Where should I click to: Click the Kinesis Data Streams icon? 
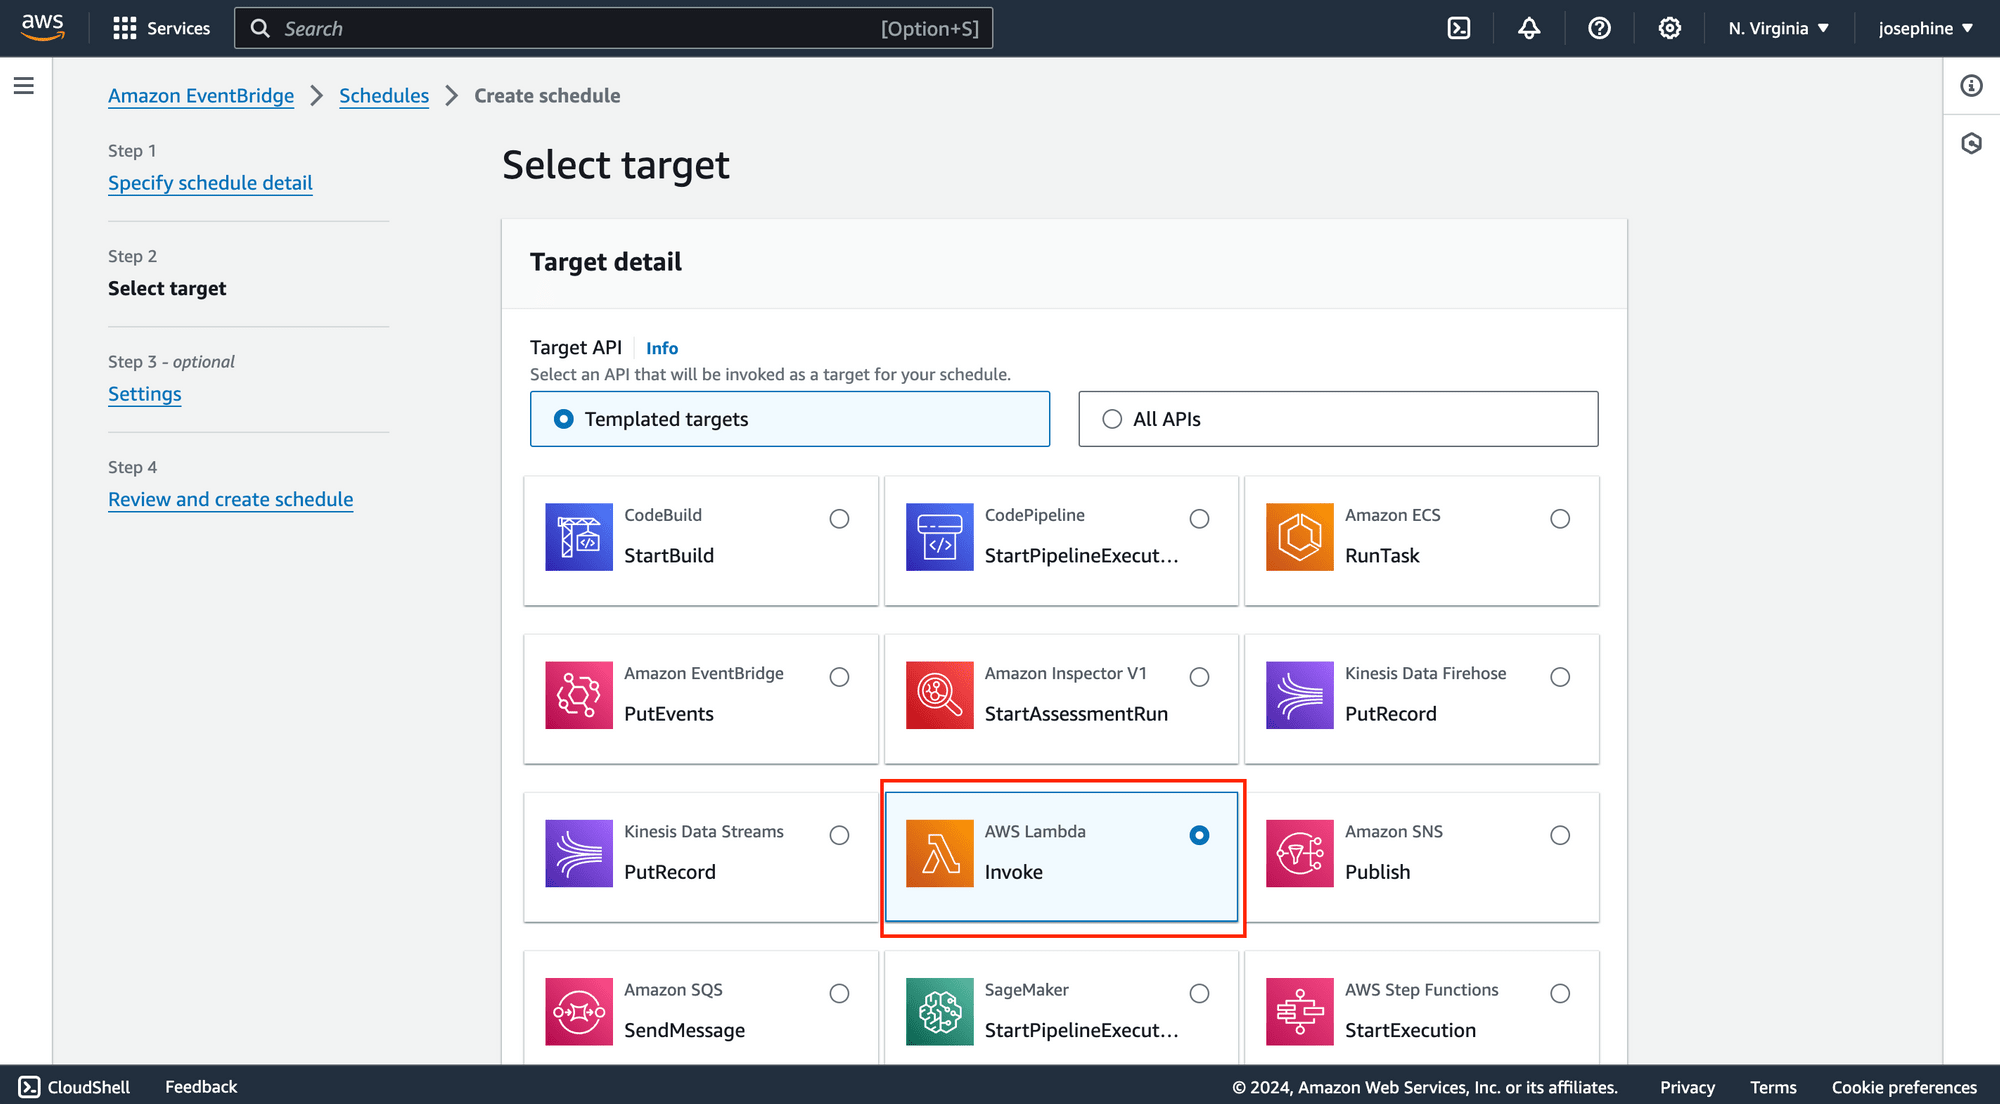(x=579, y=853)
